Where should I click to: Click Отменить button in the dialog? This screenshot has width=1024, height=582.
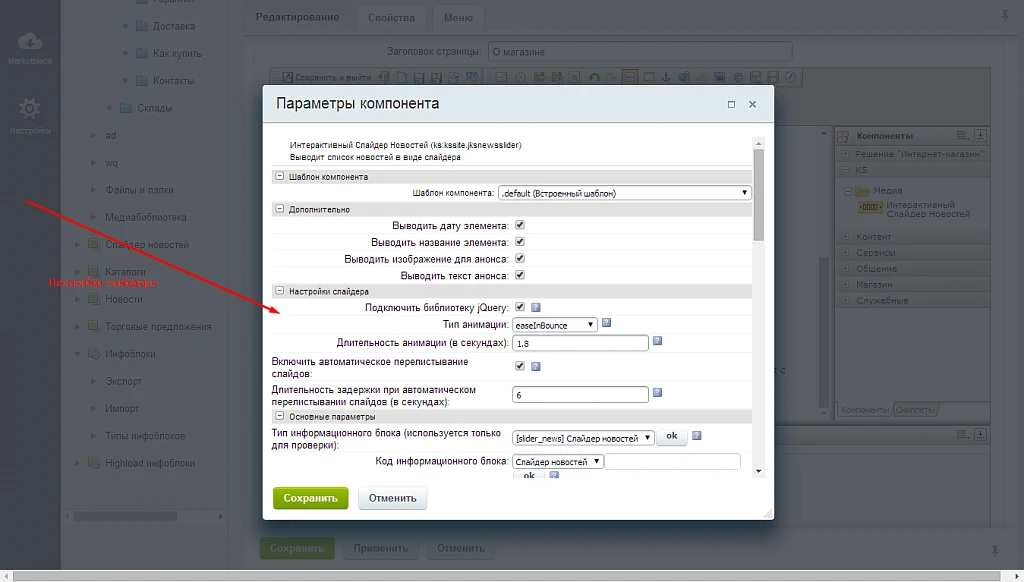(392, 498)
